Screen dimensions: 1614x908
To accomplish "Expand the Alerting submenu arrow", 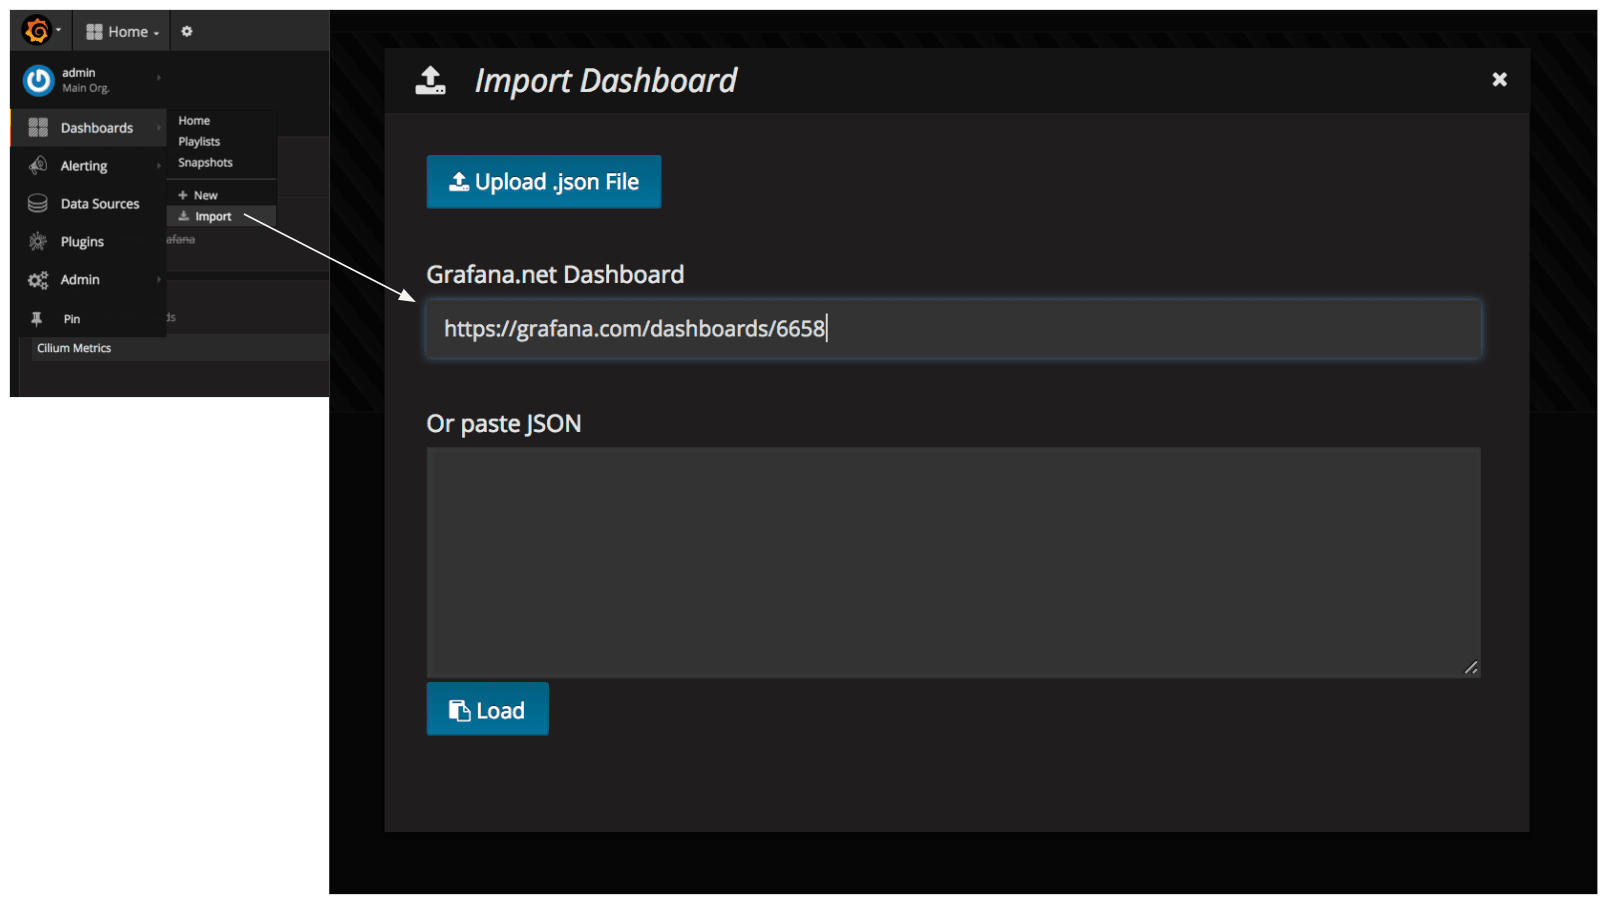I will 159,166.
